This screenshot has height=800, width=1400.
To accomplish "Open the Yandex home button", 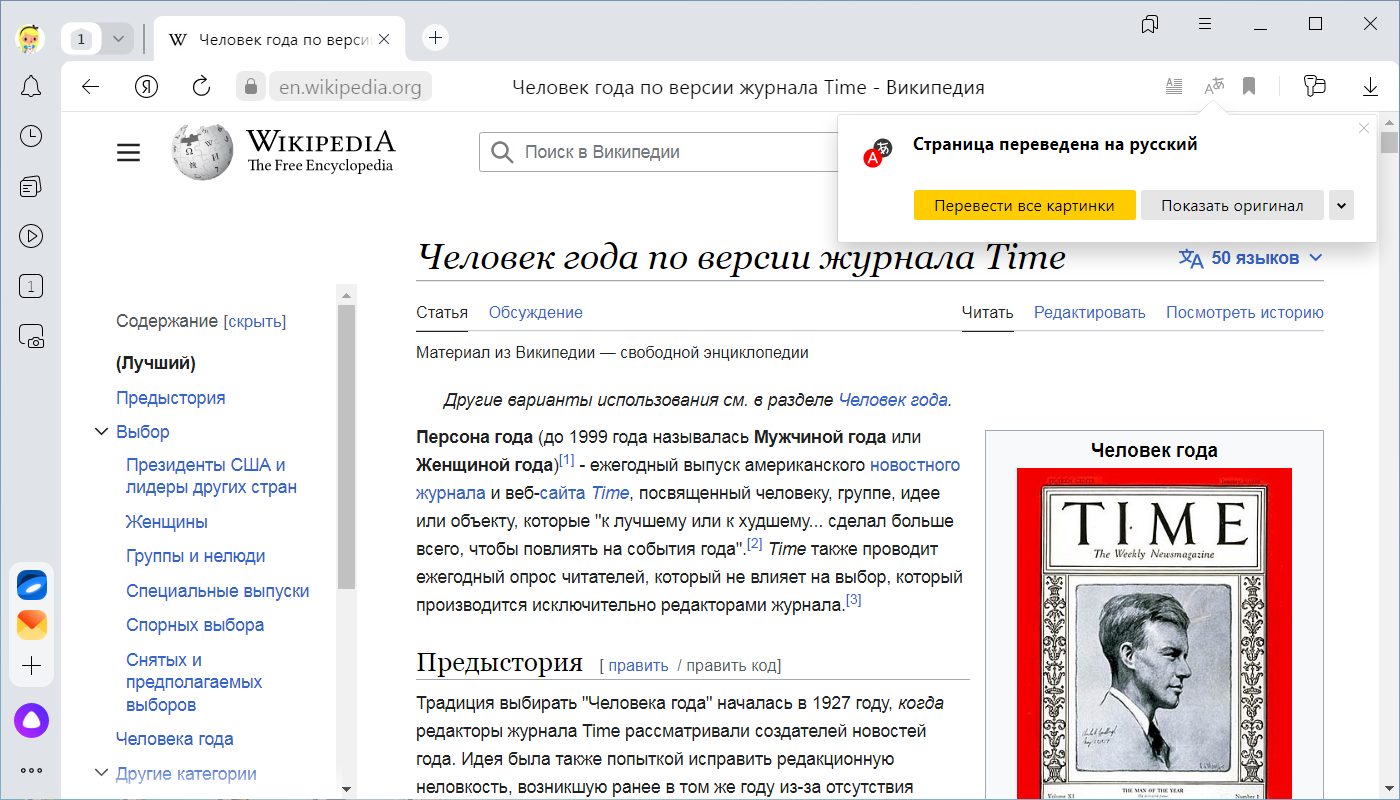I will click(147, 87).
